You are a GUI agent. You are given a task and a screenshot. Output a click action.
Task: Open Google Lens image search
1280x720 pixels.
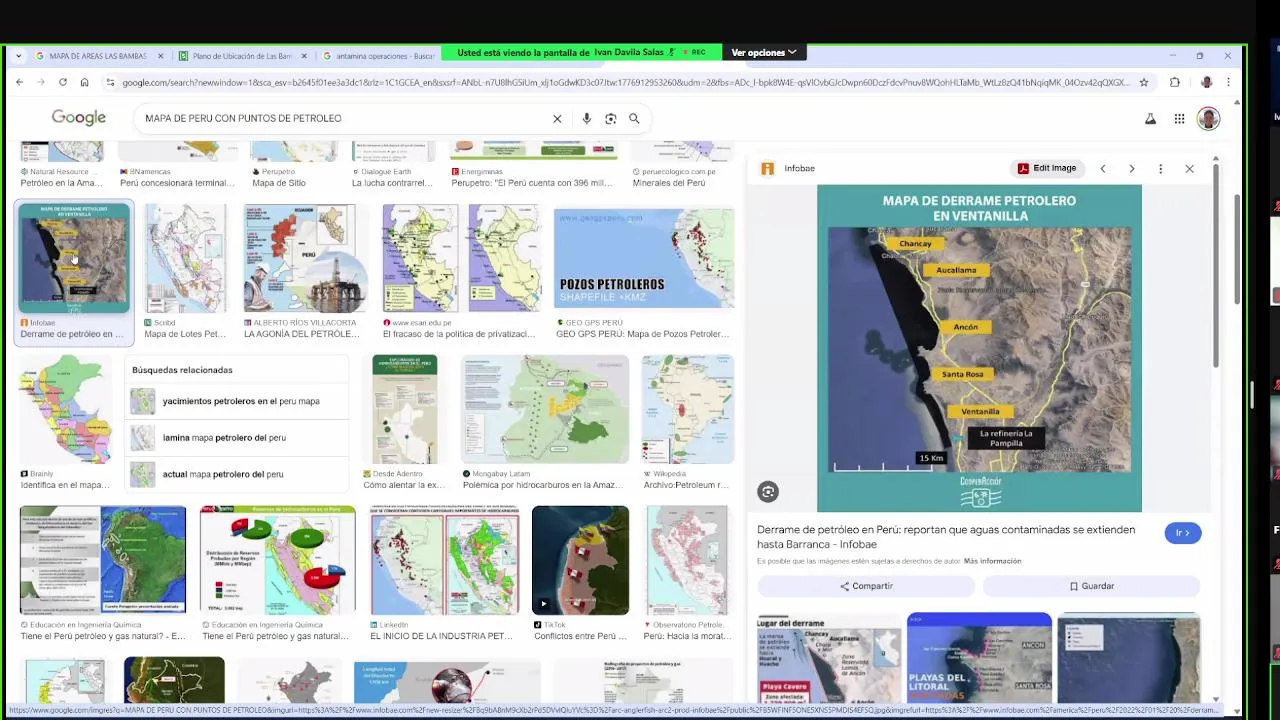coord(610,118)
